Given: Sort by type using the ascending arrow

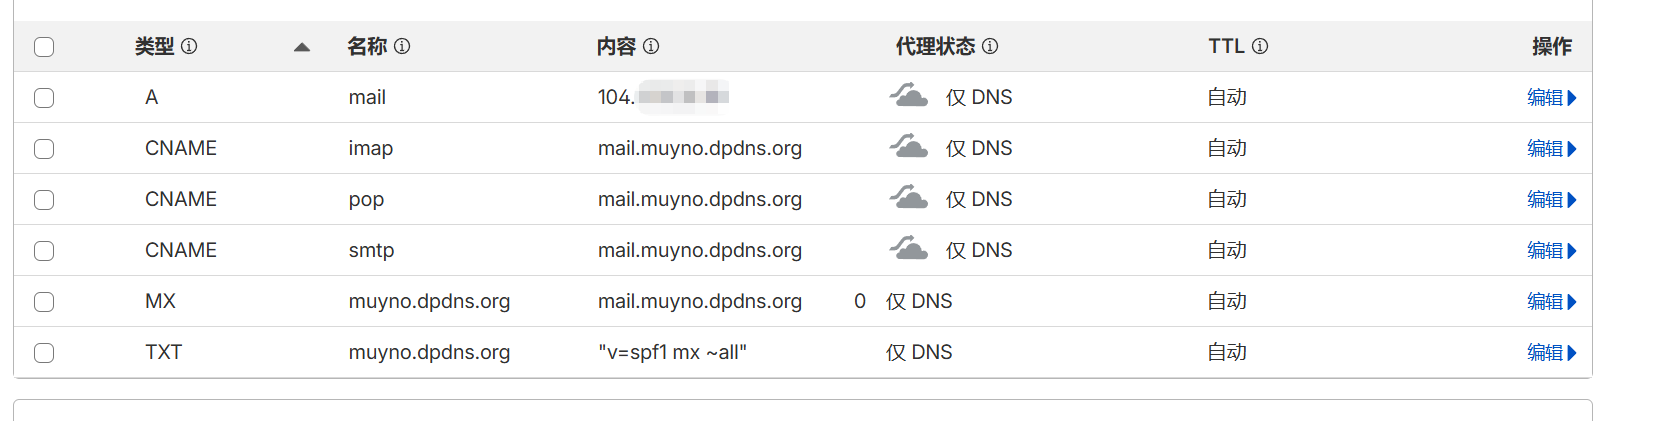Looking at the screenshot, I should coord(302,47).
